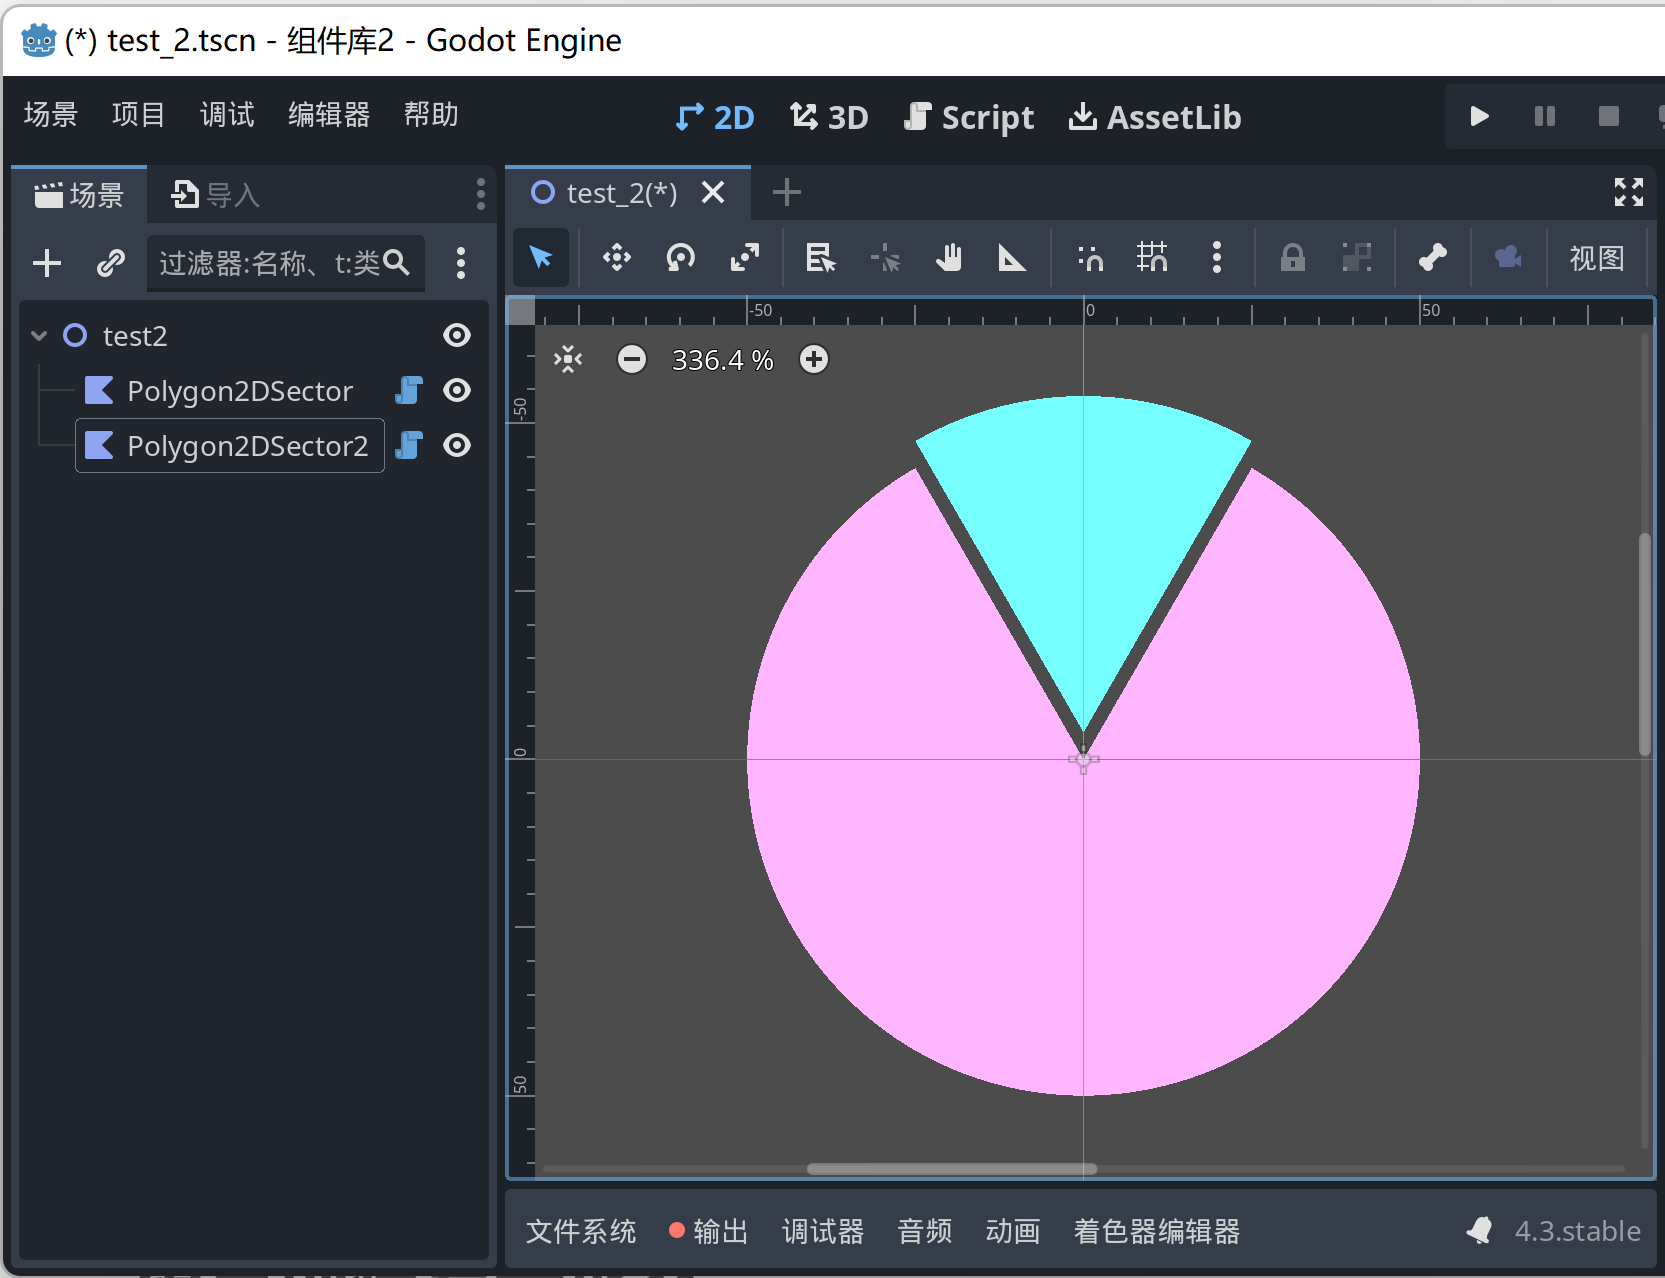The image size is (1665, 1278).
Task: Switch to the 2D workspace
Action: click(x=714, y=118)
